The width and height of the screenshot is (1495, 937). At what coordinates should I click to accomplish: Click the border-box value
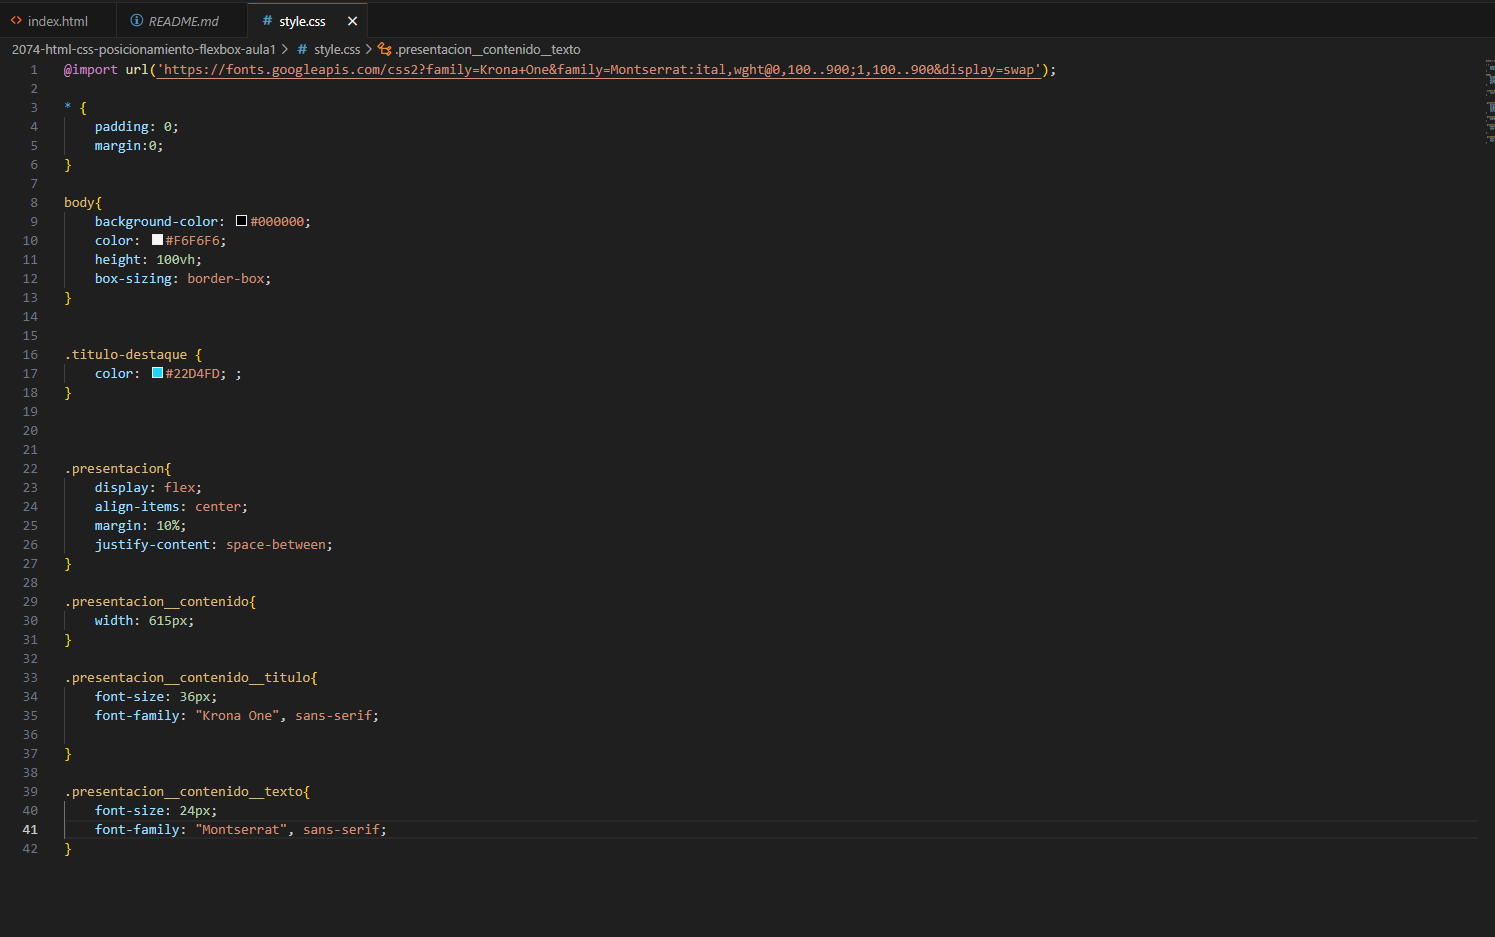coord(226,279)
